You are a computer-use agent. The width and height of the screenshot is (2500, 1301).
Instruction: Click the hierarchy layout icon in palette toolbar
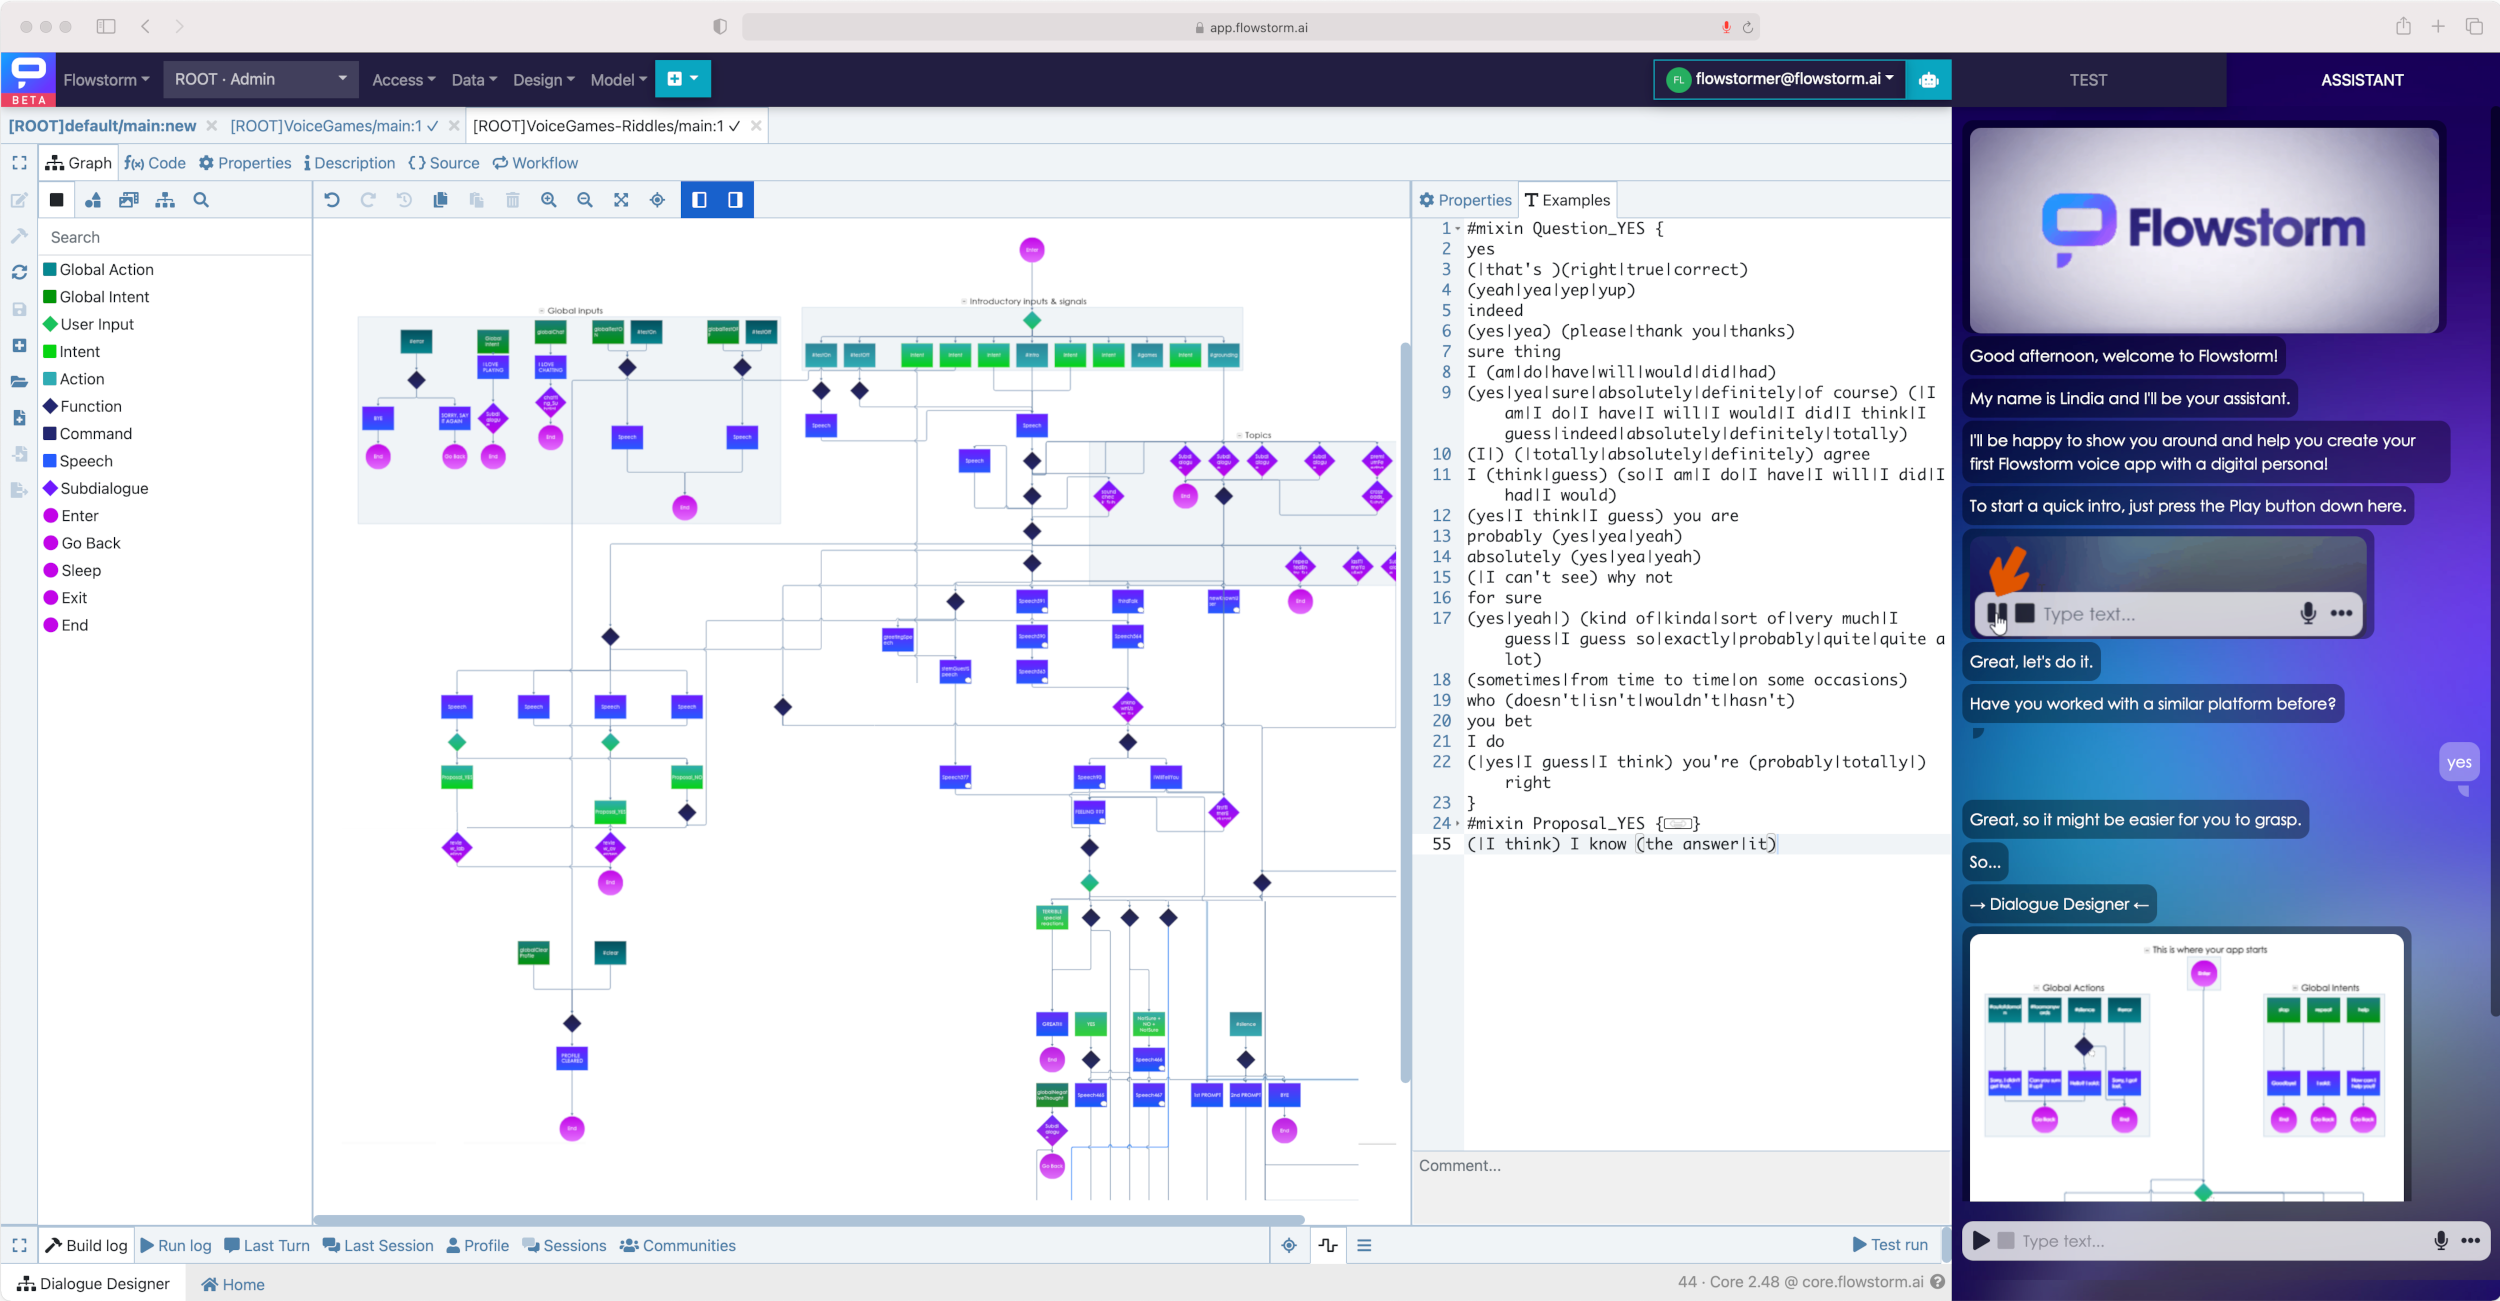(x=165, y=200)
